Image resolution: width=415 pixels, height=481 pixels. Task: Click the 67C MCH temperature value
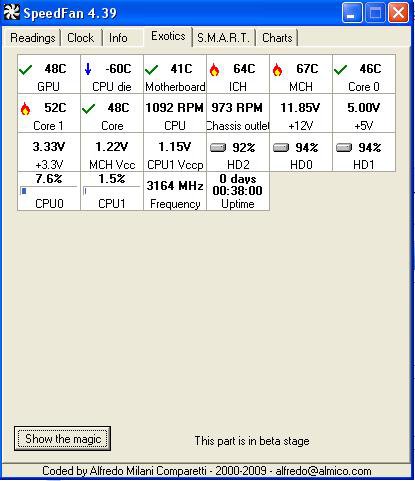pos(307,69)
